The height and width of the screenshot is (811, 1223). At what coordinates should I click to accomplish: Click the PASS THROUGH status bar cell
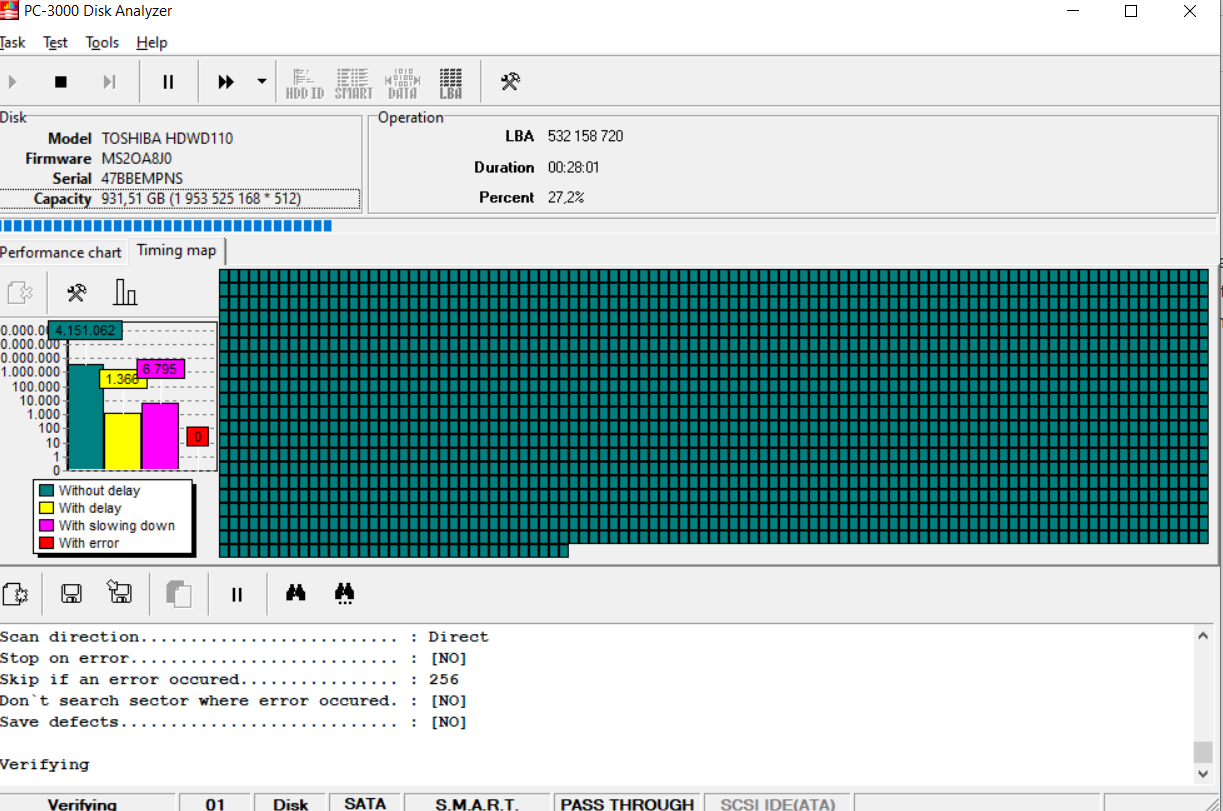[627, 803]
